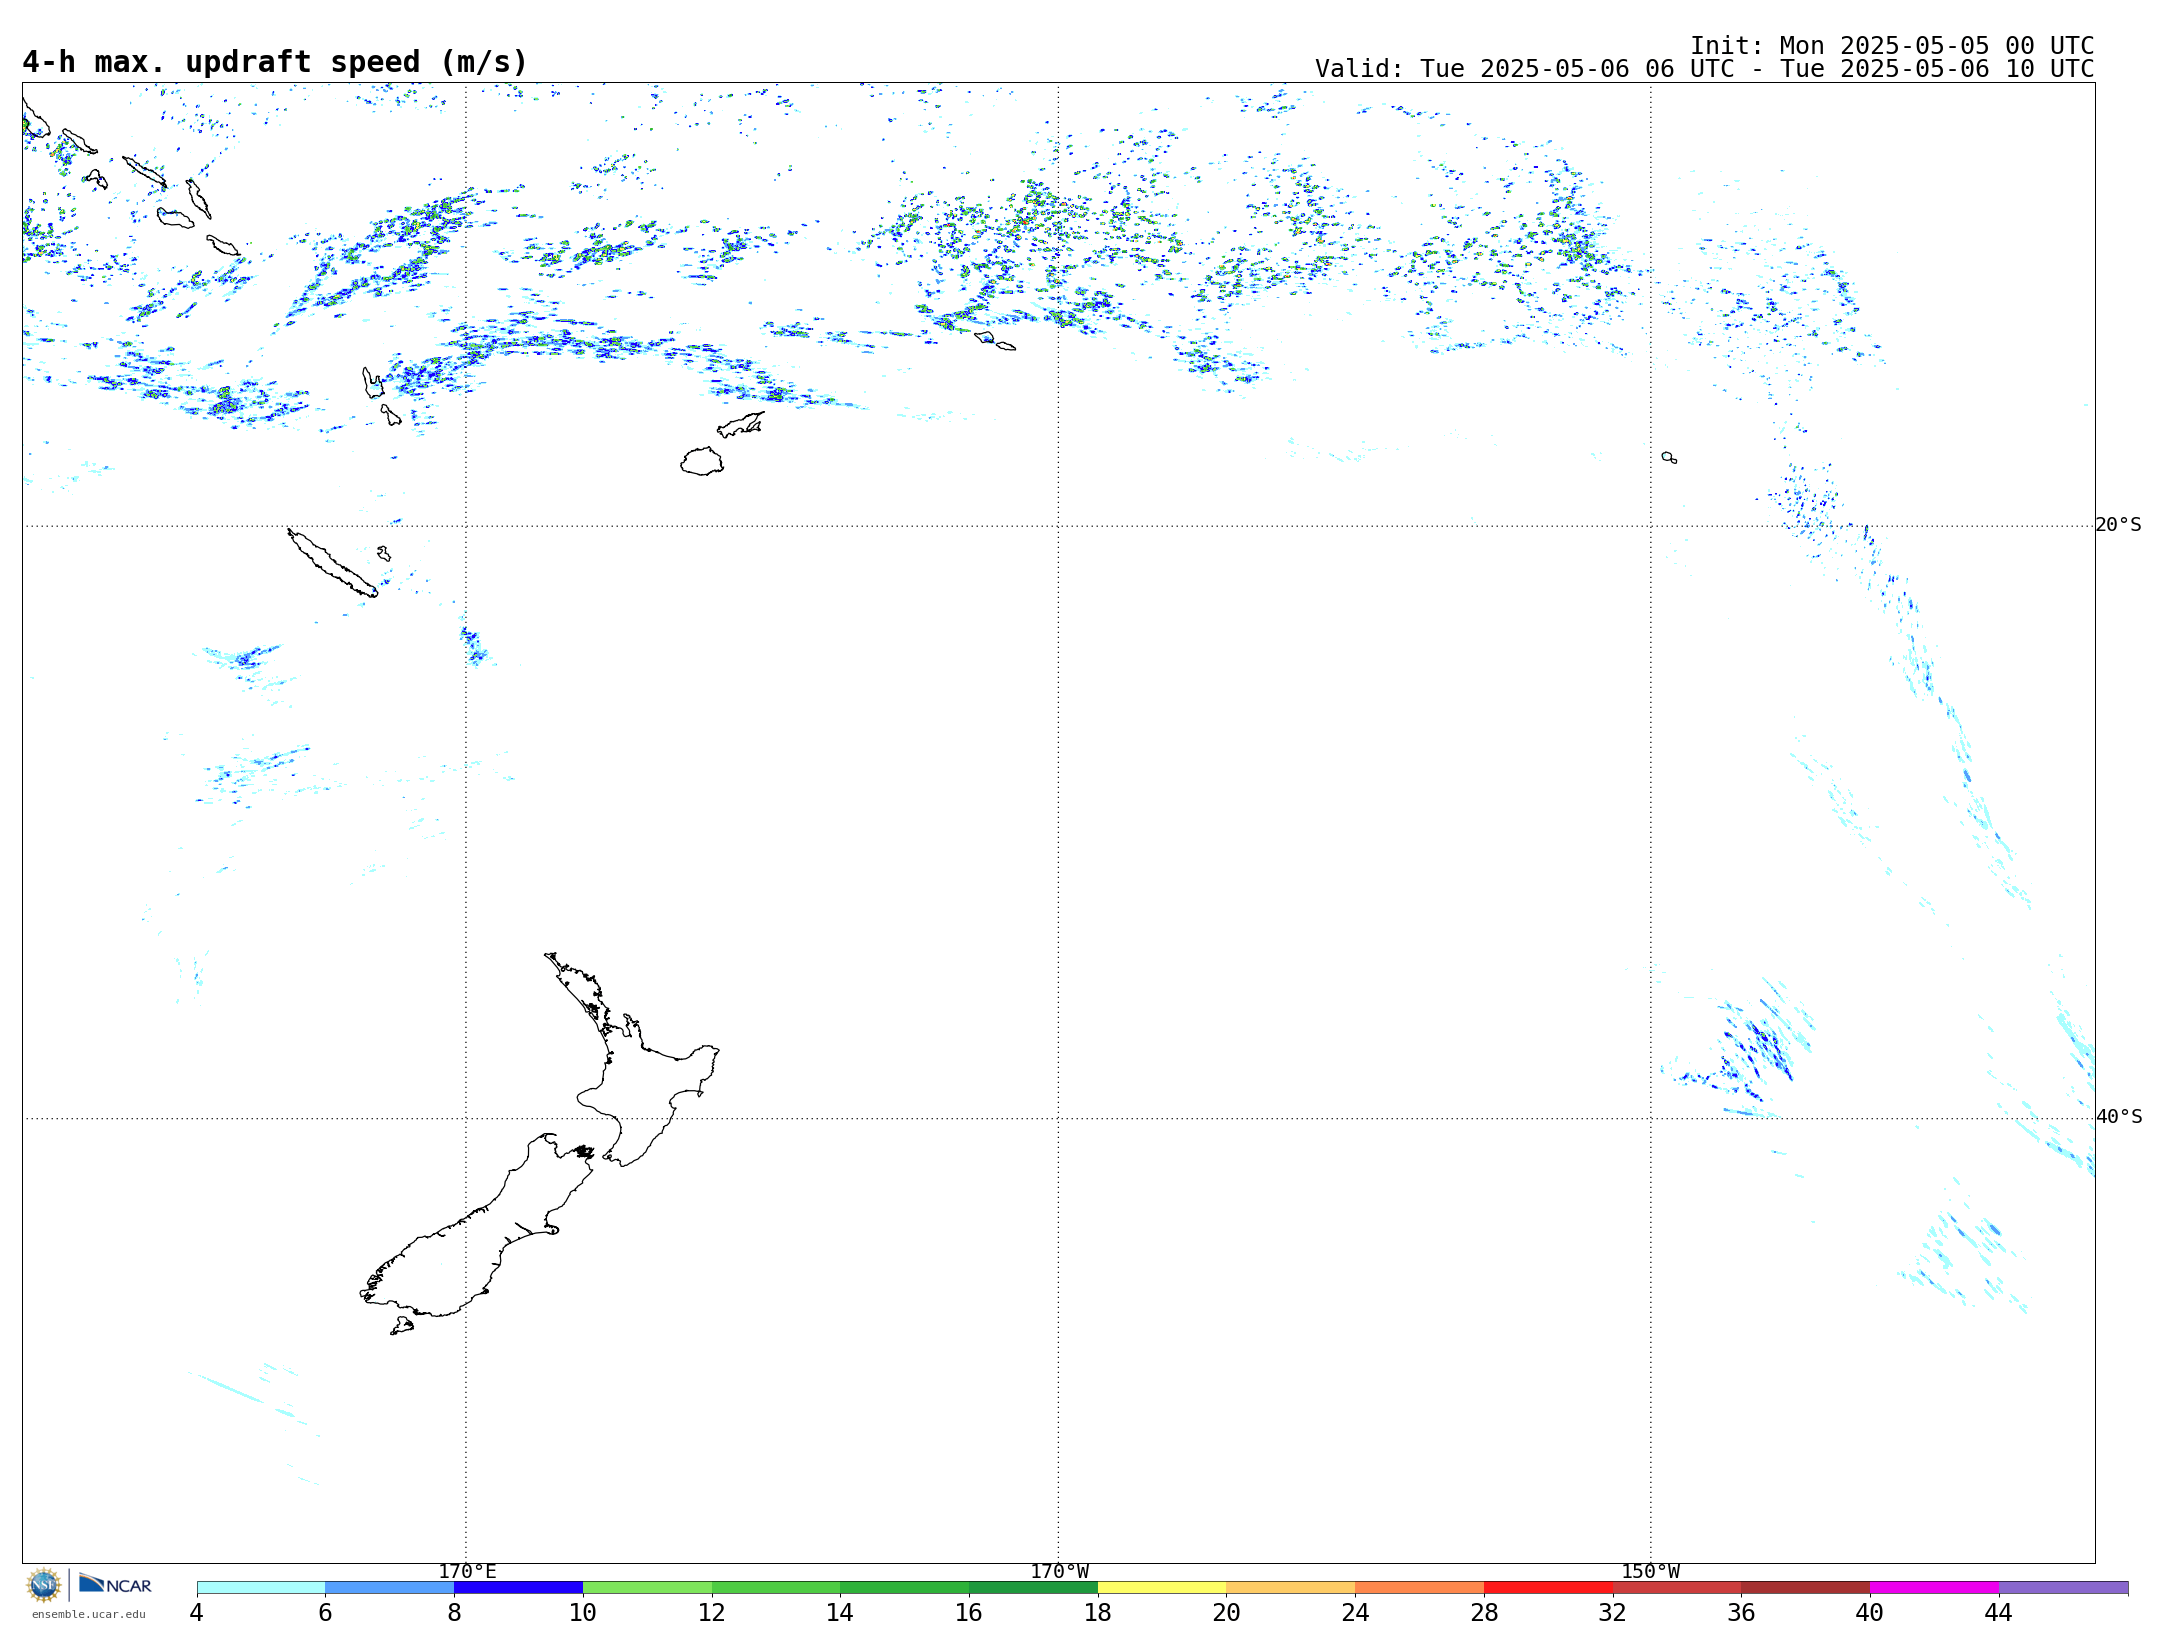This screenshot has width=2160, height=1626.
Task: Pick the light orange 20–24 colorbar segment
Action: [x=1291, y=1587]
